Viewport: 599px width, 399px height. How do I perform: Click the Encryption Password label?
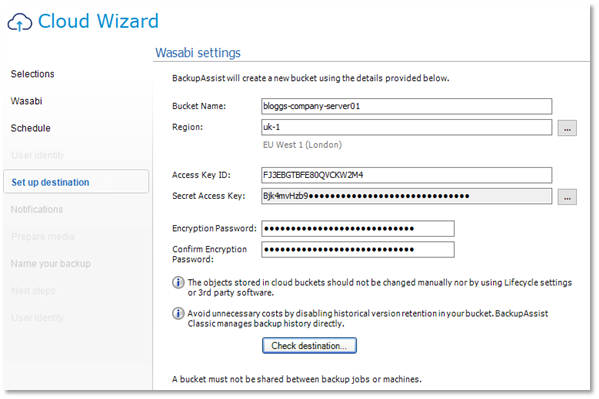214,228
